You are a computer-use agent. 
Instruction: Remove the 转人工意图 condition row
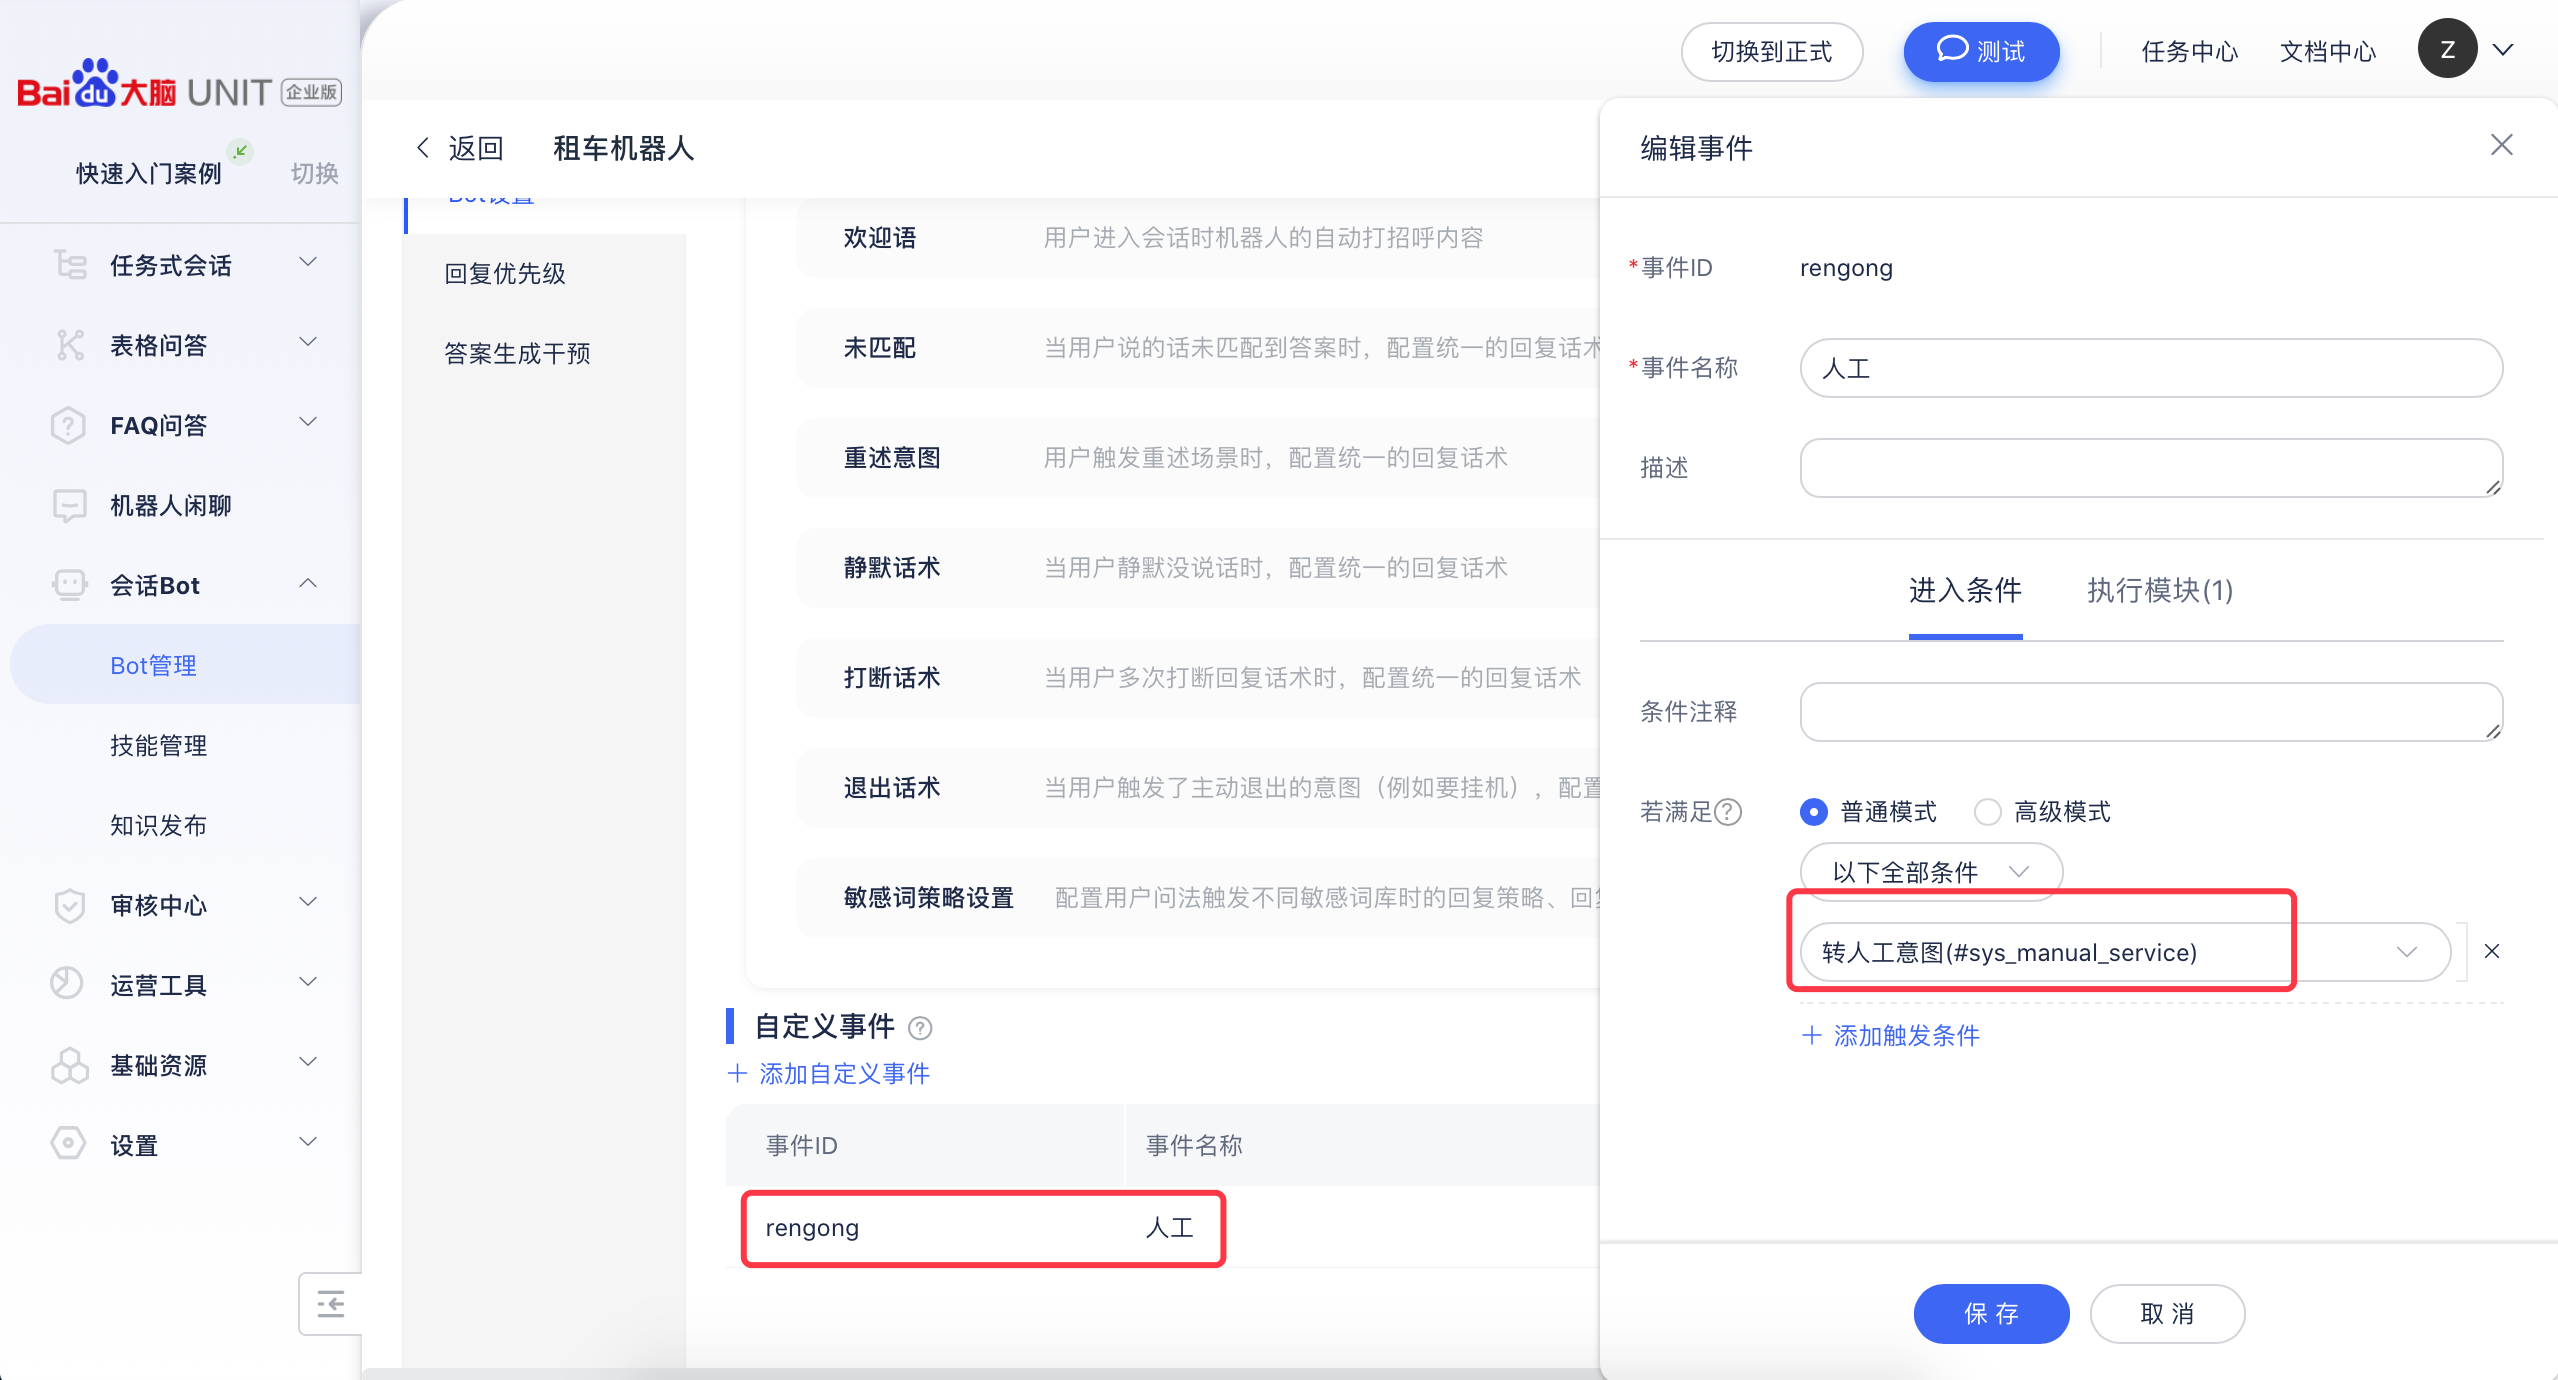(2492, 951)
